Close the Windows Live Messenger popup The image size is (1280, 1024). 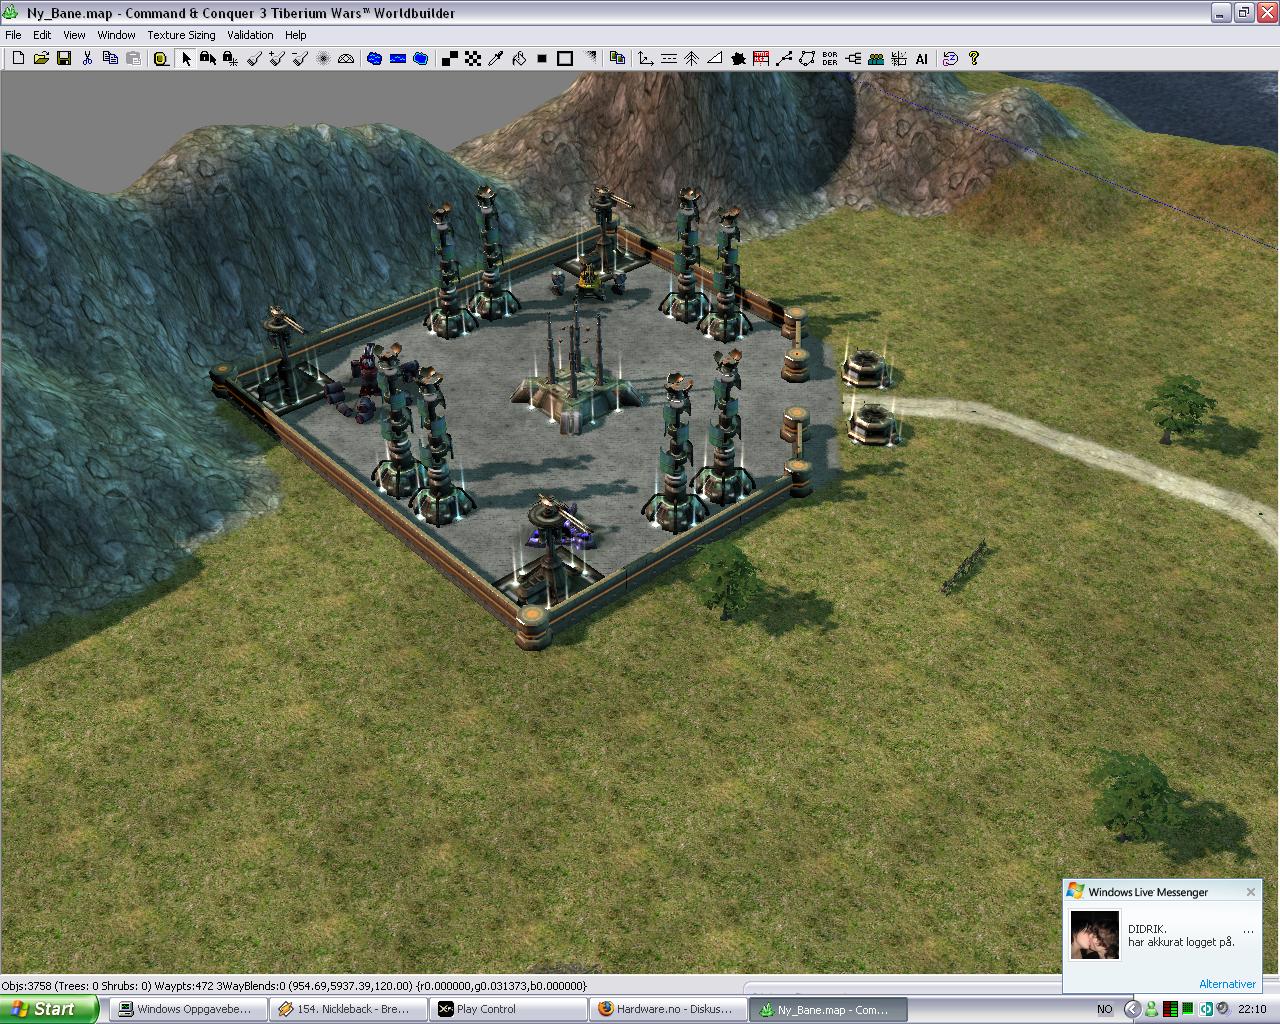click(1250, 892)
